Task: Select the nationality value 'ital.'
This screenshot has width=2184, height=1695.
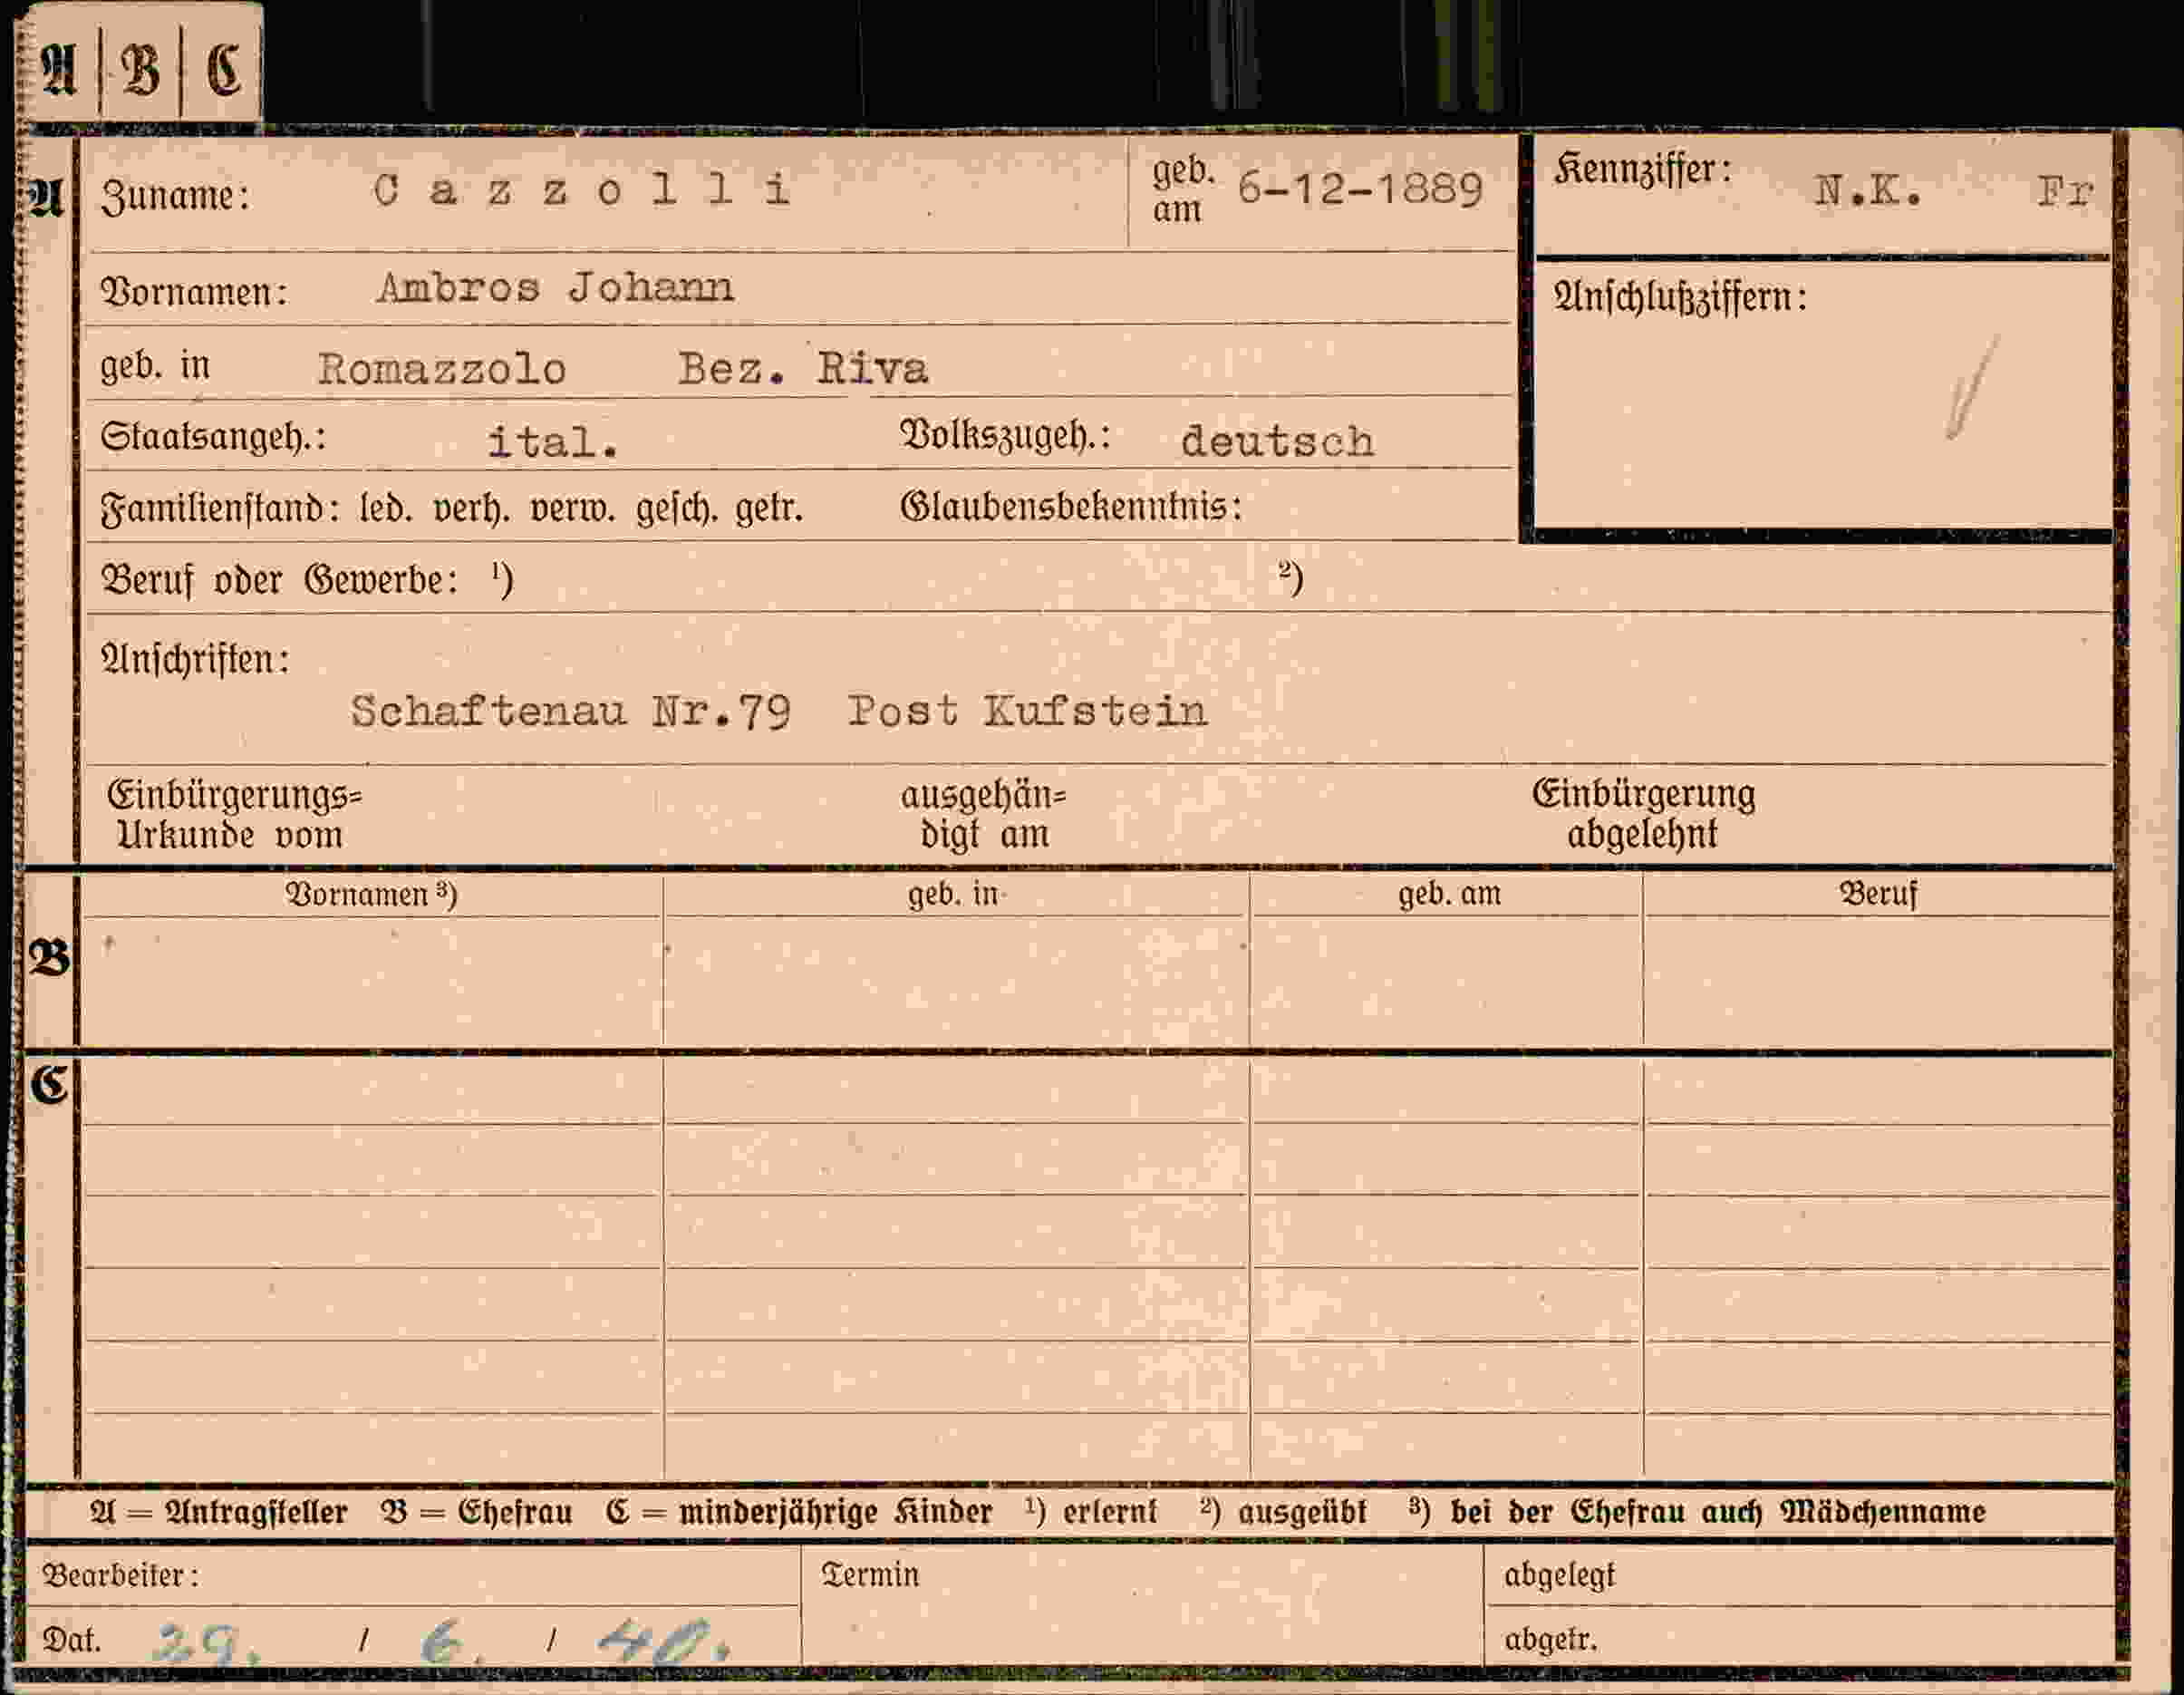Action: point(553,442)
